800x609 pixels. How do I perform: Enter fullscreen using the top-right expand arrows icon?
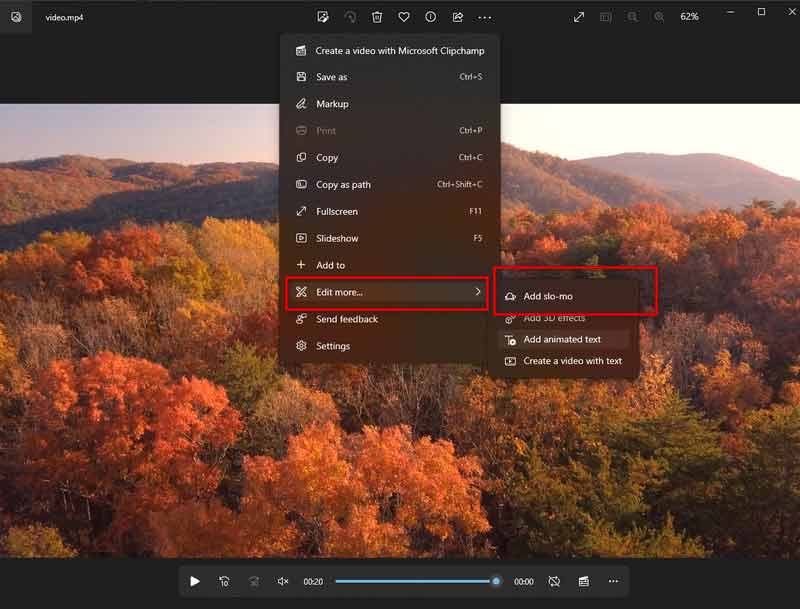(579, 17)
